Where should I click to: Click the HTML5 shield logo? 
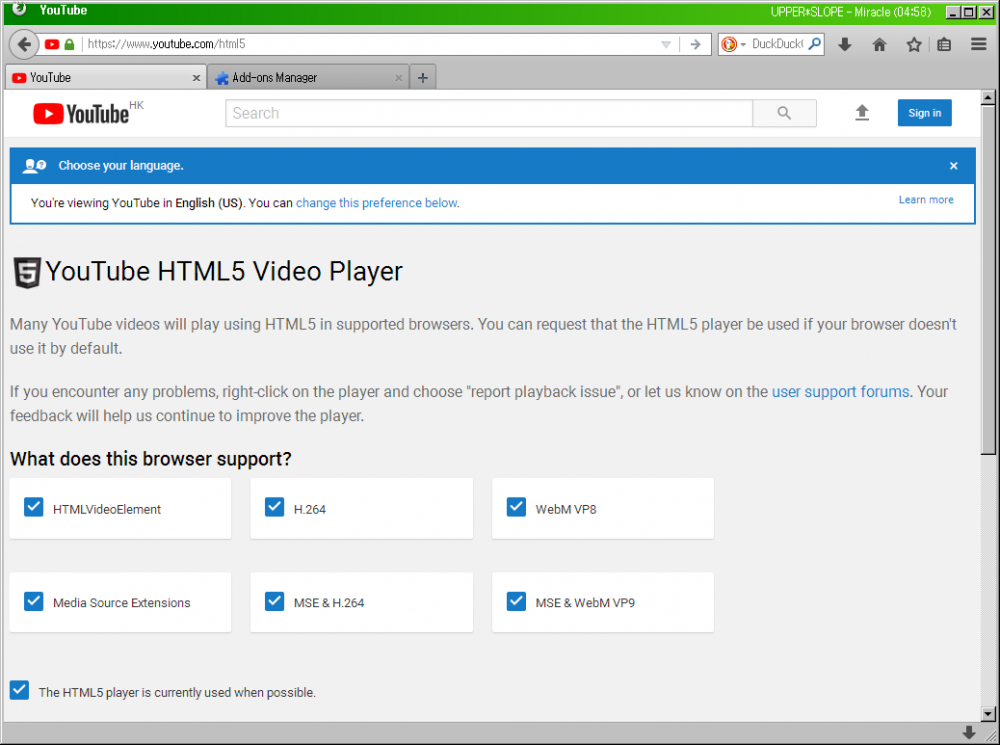pyautogui.click(x=25, y=271)
